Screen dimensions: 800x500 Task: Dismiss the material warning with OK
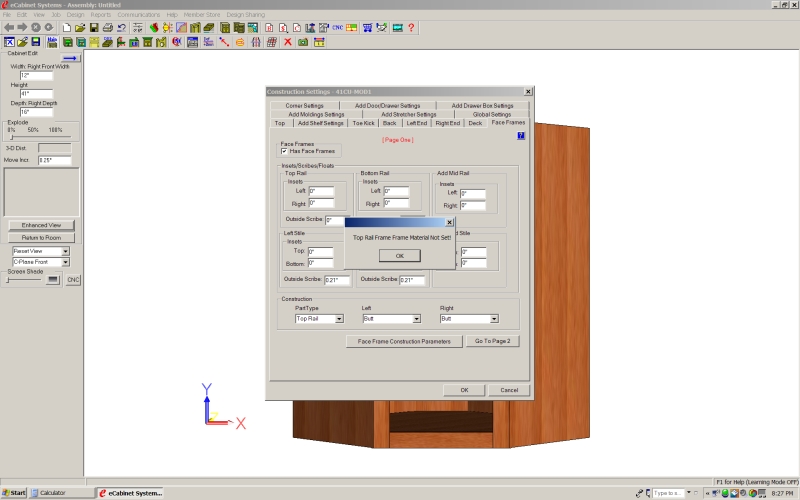coord(400,256)
